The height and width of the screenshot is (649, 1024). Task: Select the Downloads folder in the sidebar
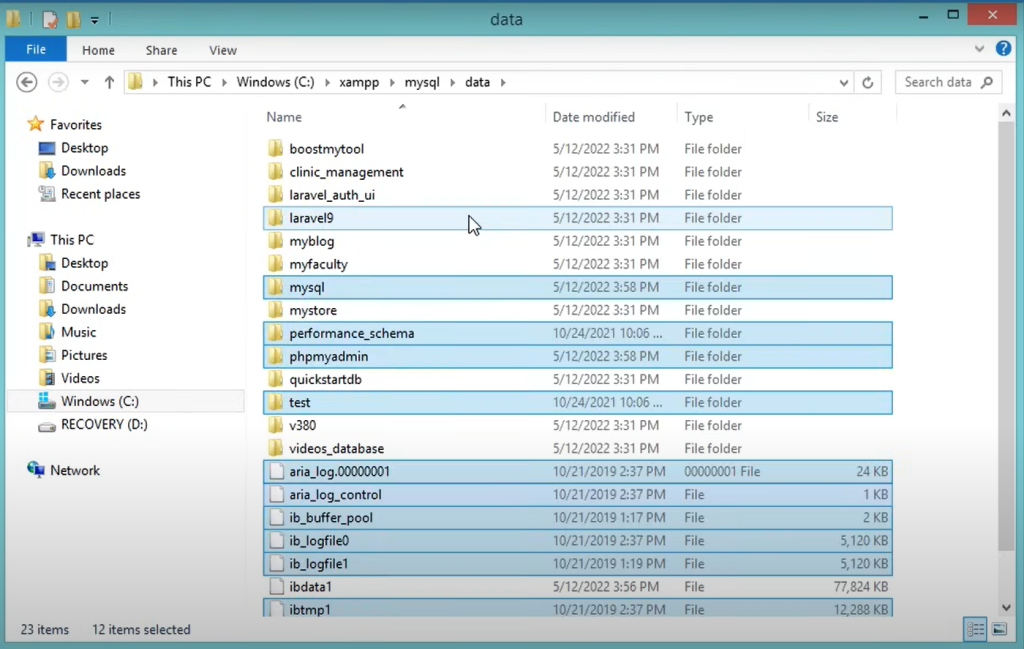(x=92, y=170)
